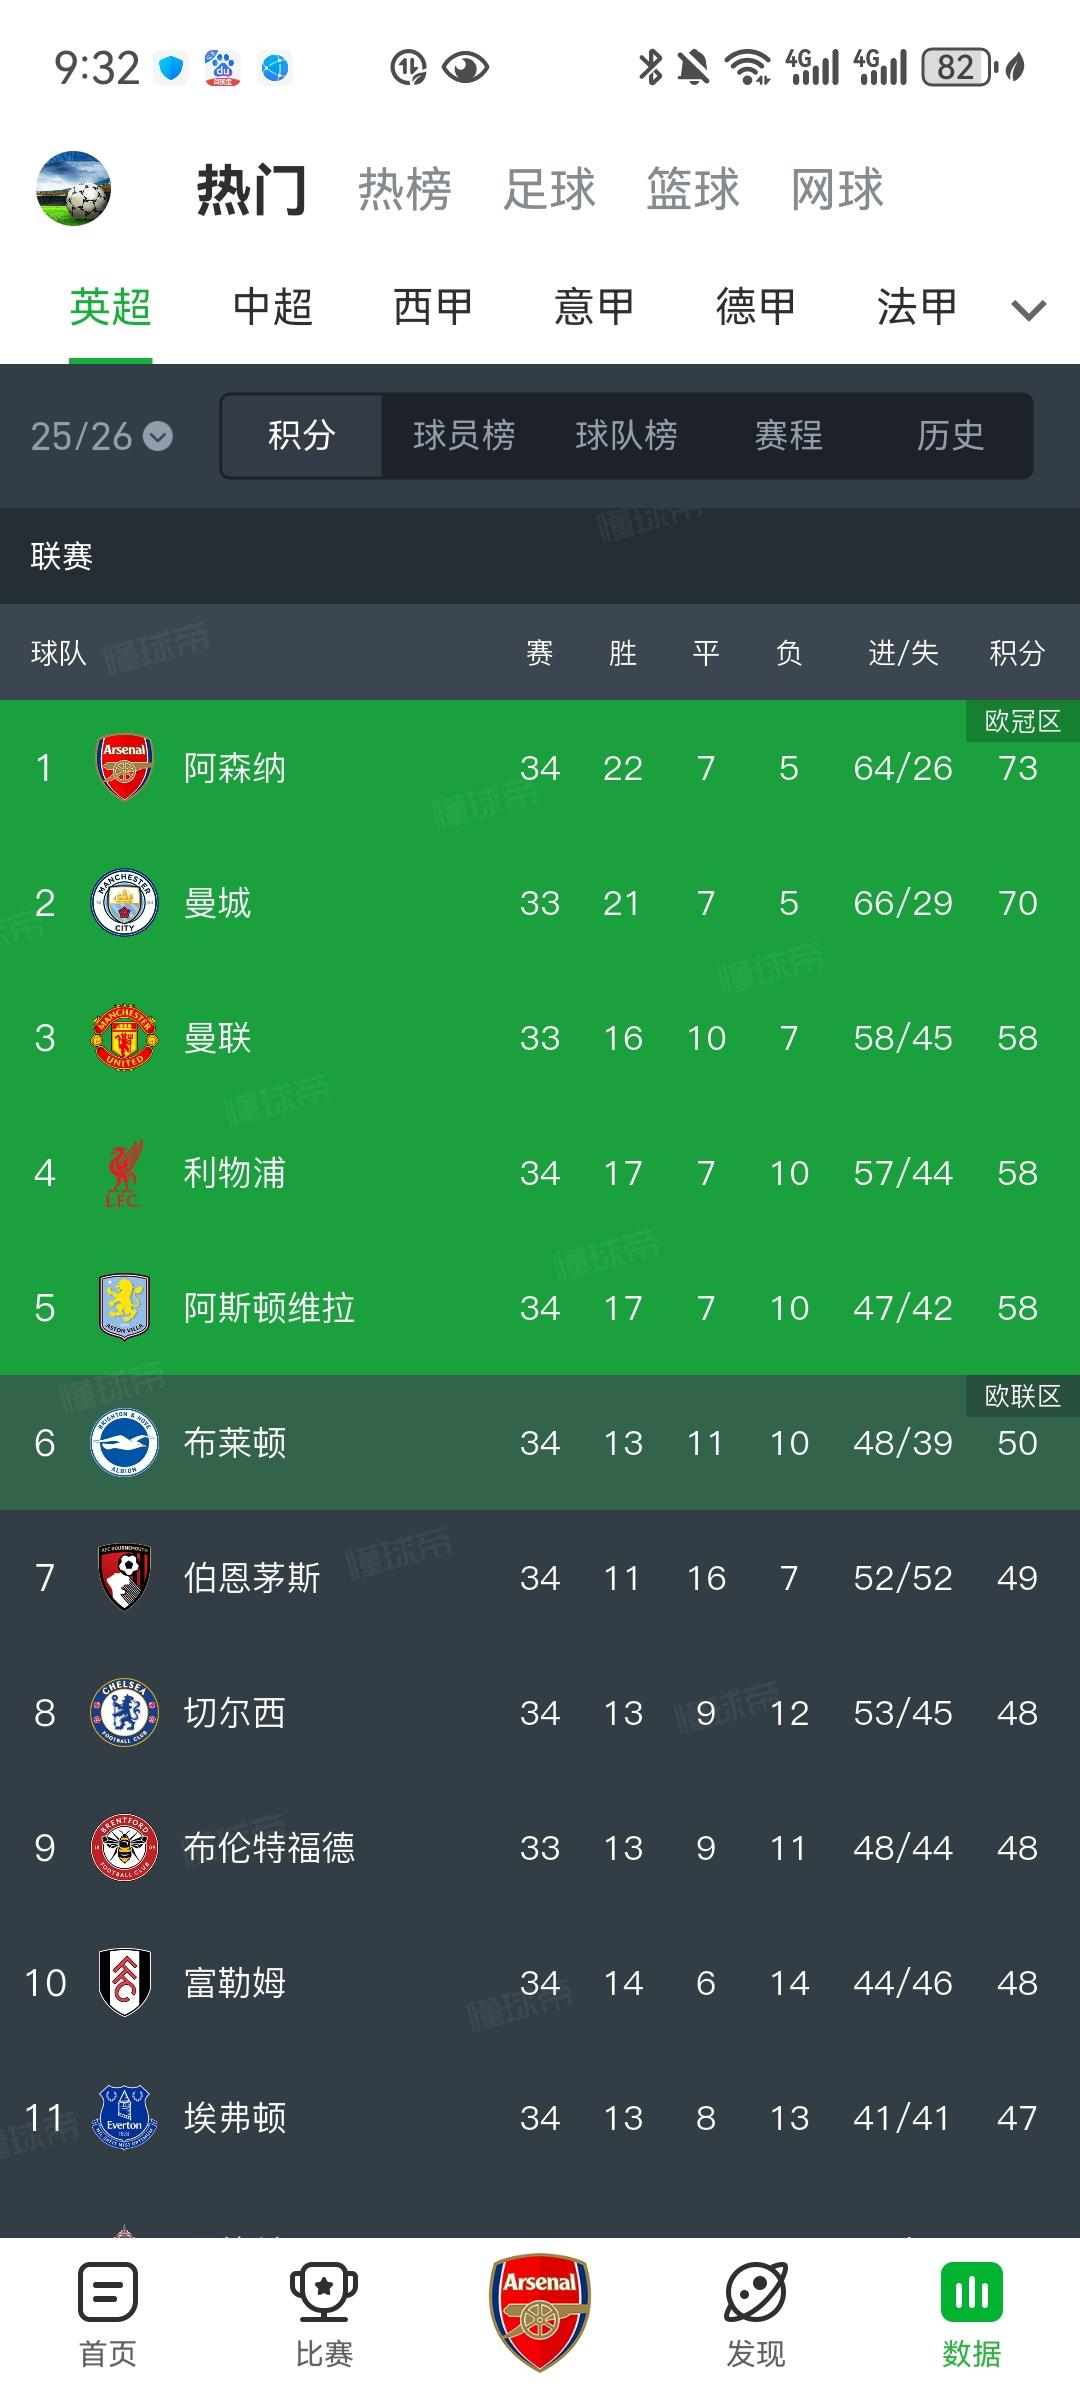Open the 发现 planet icon
This screenshot has height=2388, width=1080.
point(756,2294)
